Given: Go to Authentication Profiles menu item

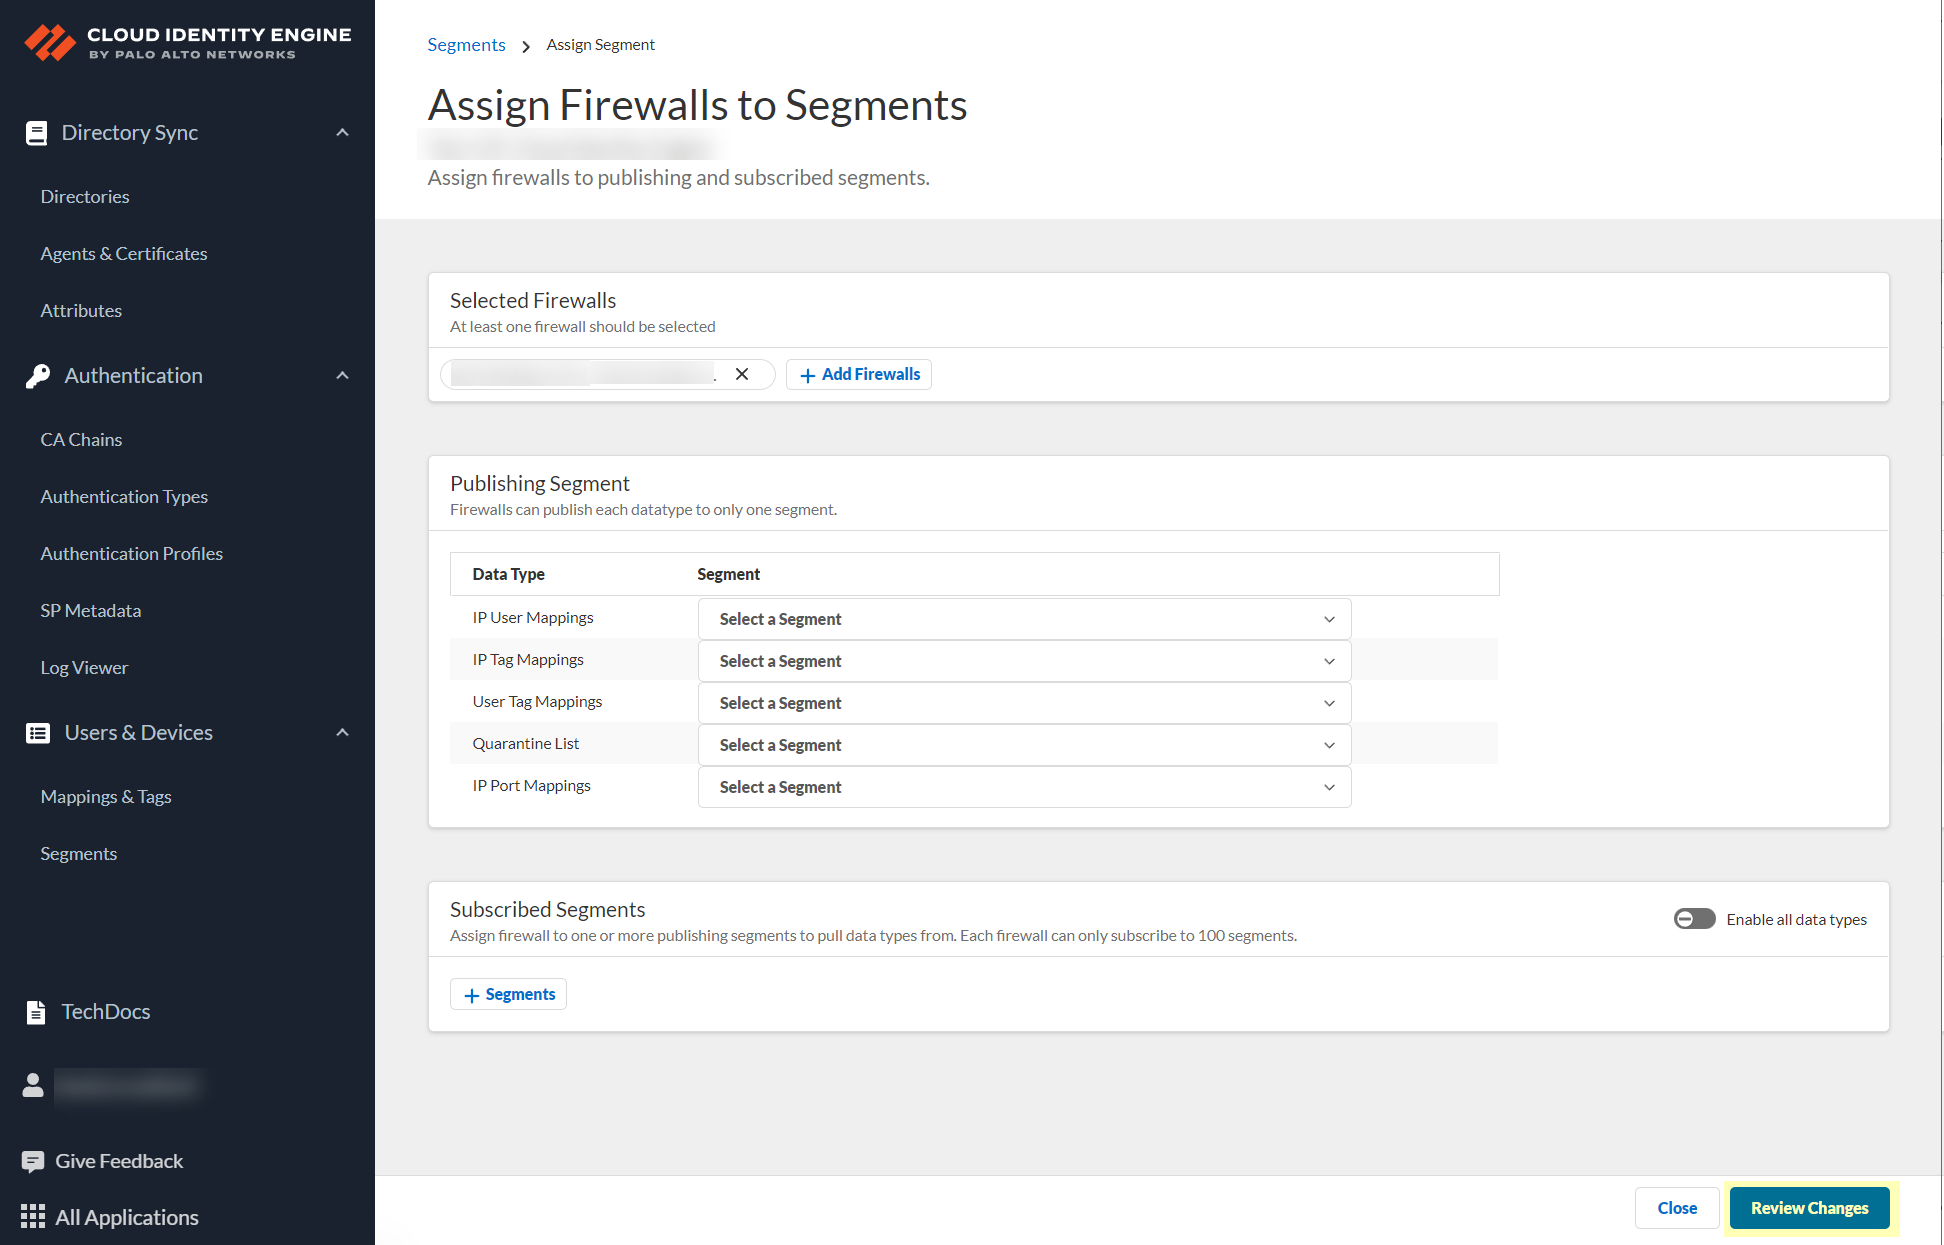Looking at the screenshot, I should (131, 553).
